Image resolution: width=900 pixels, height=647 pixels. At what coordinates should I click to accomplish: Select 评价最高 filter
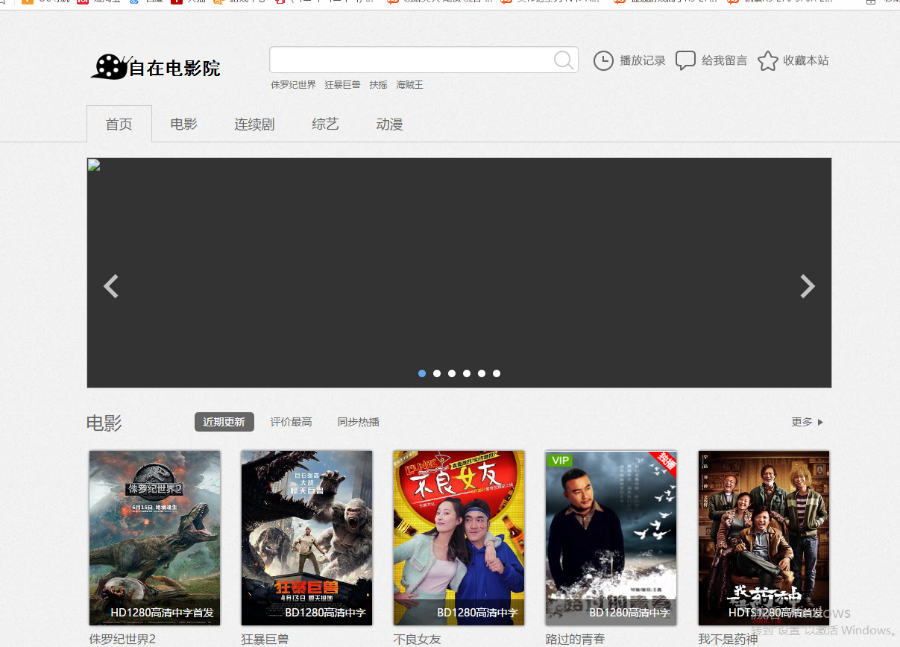tap(291, 422)
